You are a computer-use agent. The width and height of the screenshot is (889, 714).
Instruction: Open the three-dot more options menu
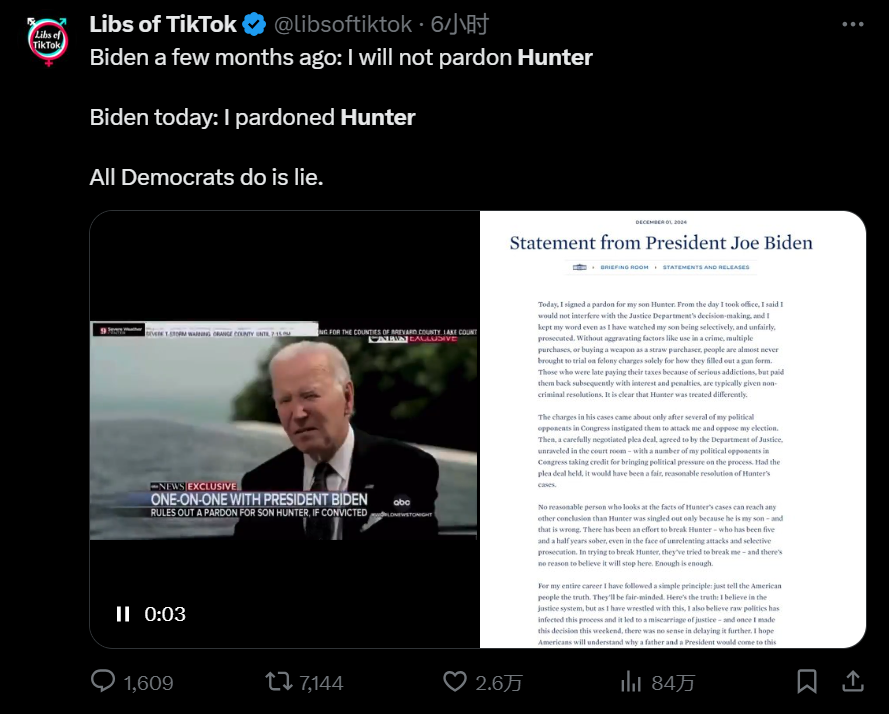853,24
